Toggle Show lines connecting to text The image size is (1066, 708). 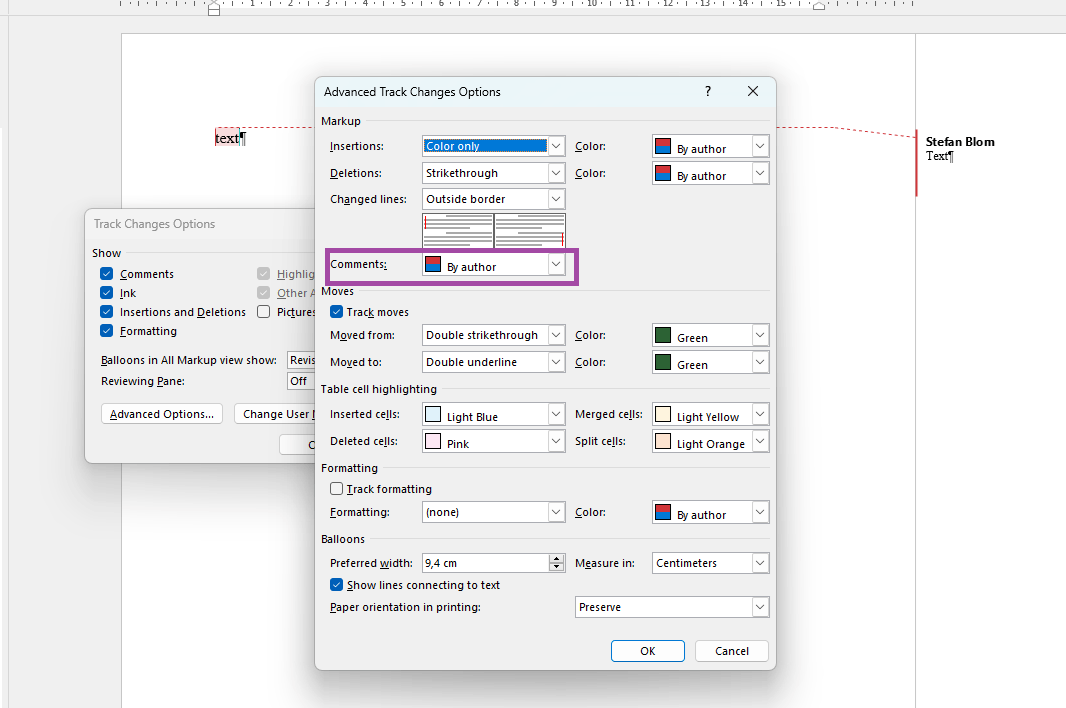[337, 584]
